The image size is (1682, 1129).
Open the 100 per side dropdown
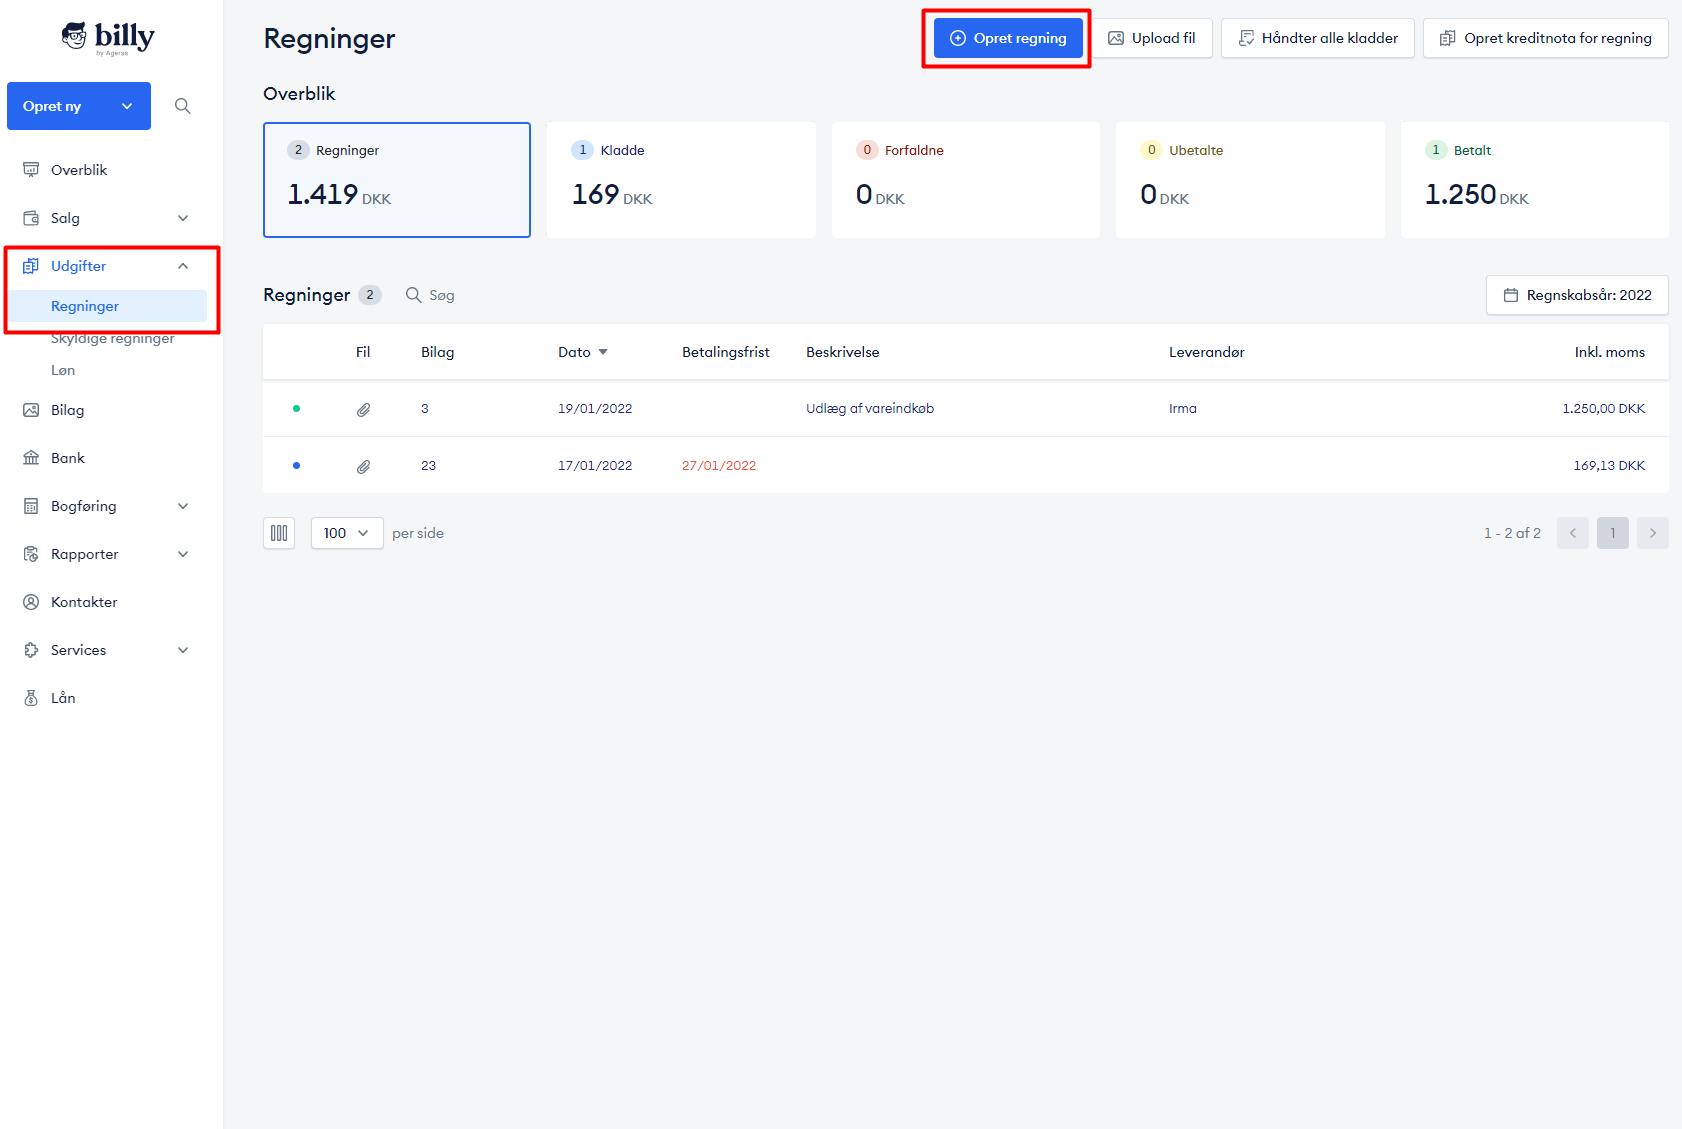point(347,533)
